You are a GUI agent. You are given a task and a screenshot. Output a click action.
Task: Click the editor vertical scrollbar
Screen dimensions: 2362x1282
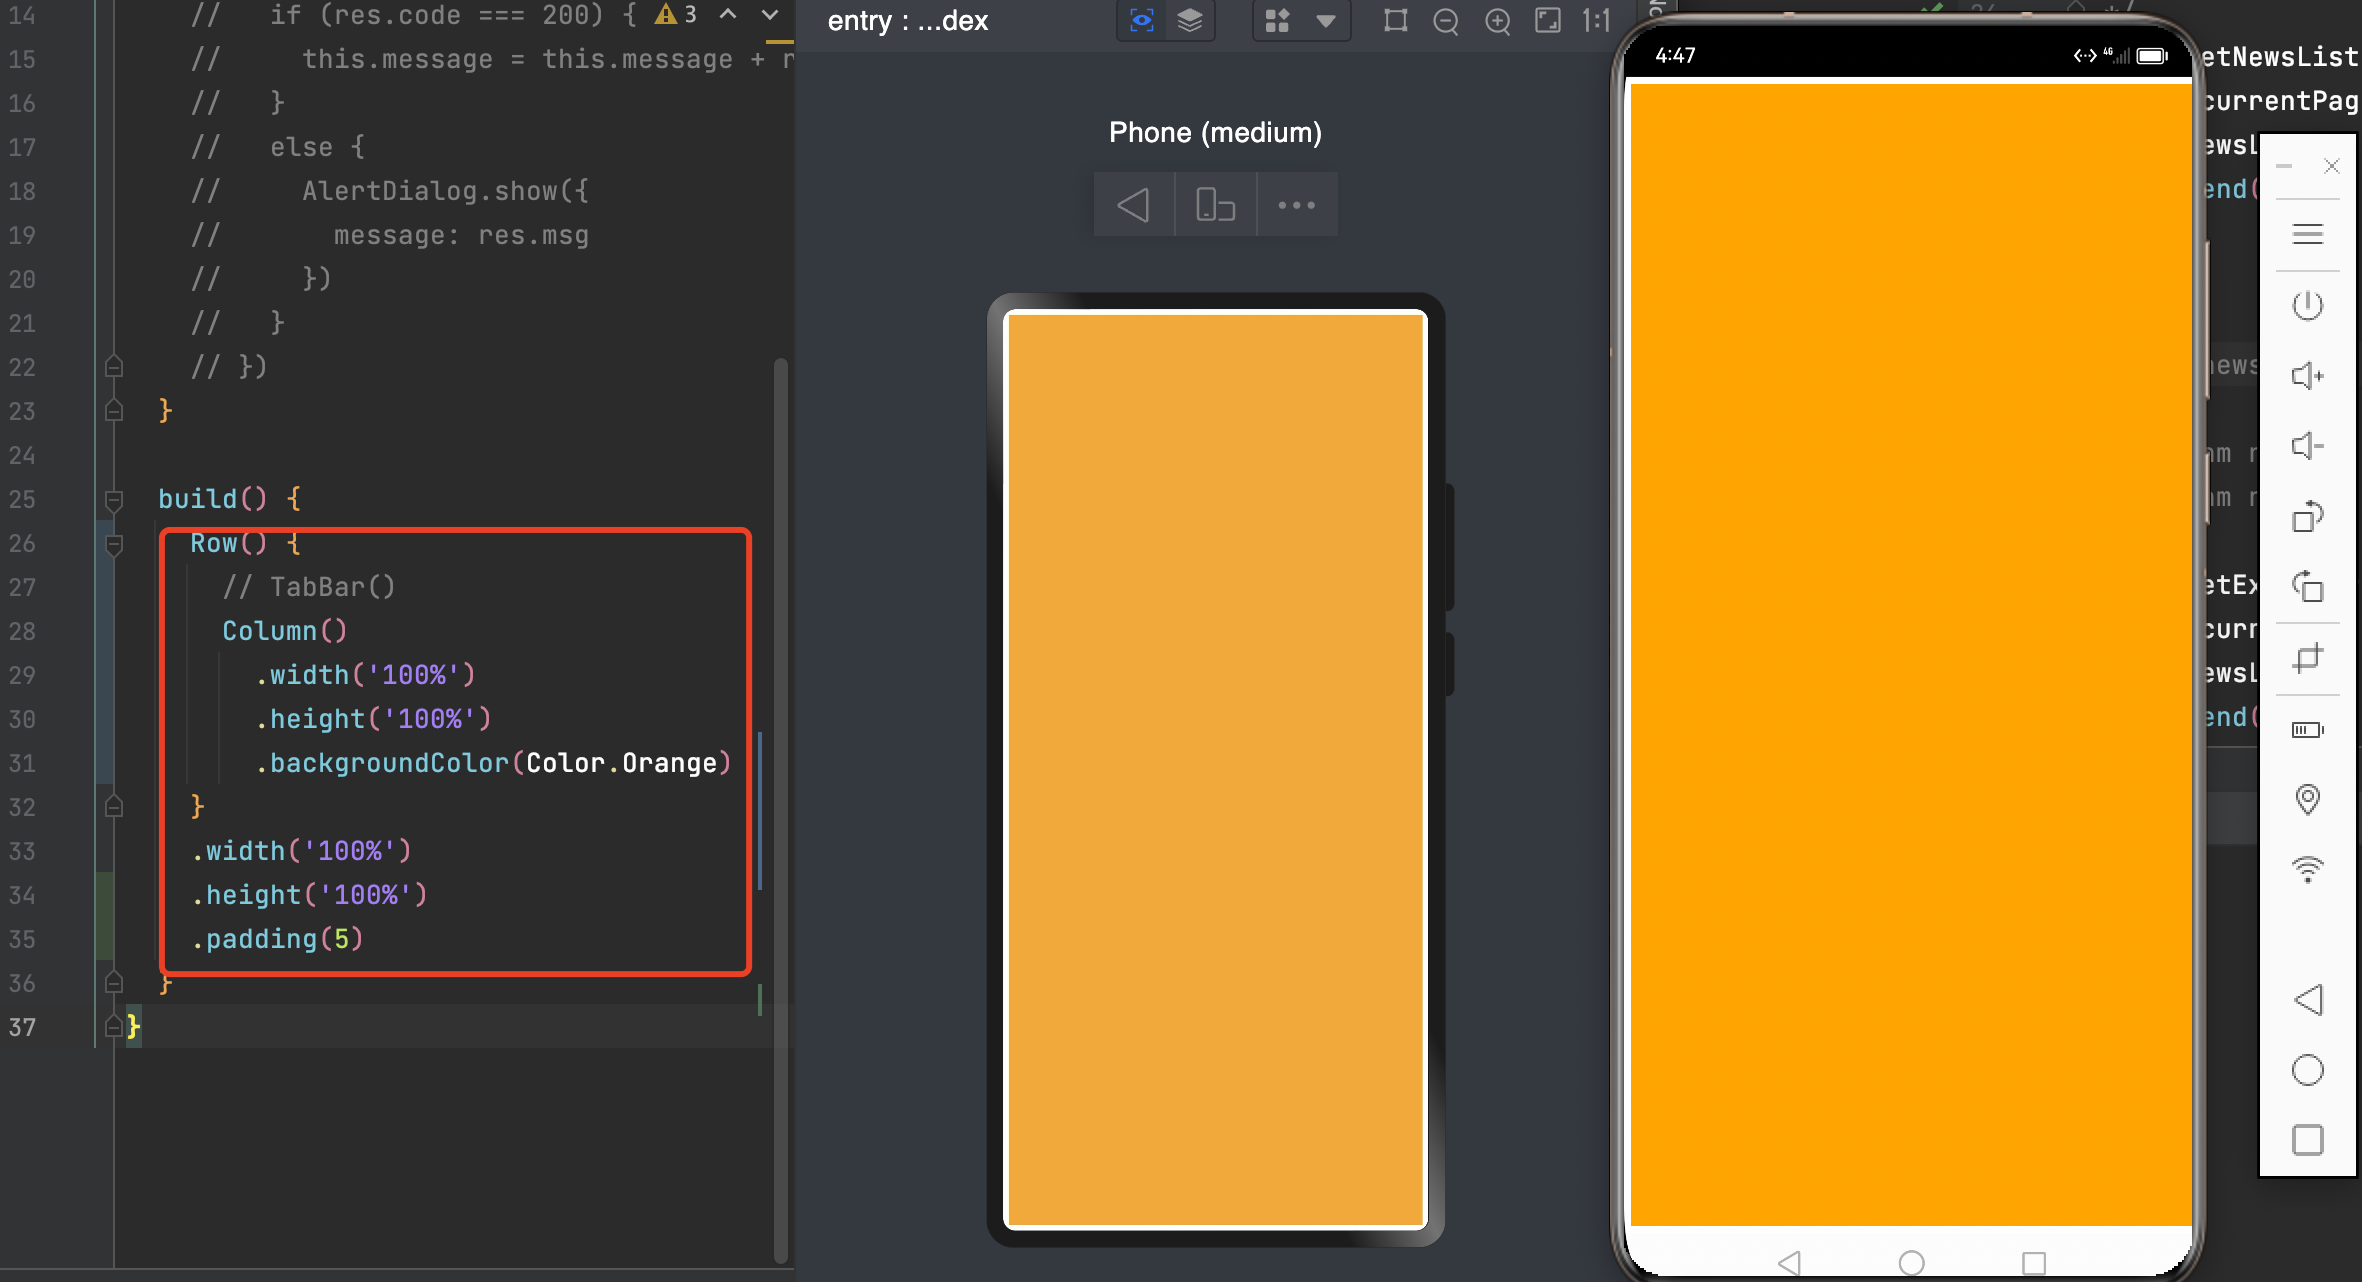pyautogui.click(x=781, y=810)
